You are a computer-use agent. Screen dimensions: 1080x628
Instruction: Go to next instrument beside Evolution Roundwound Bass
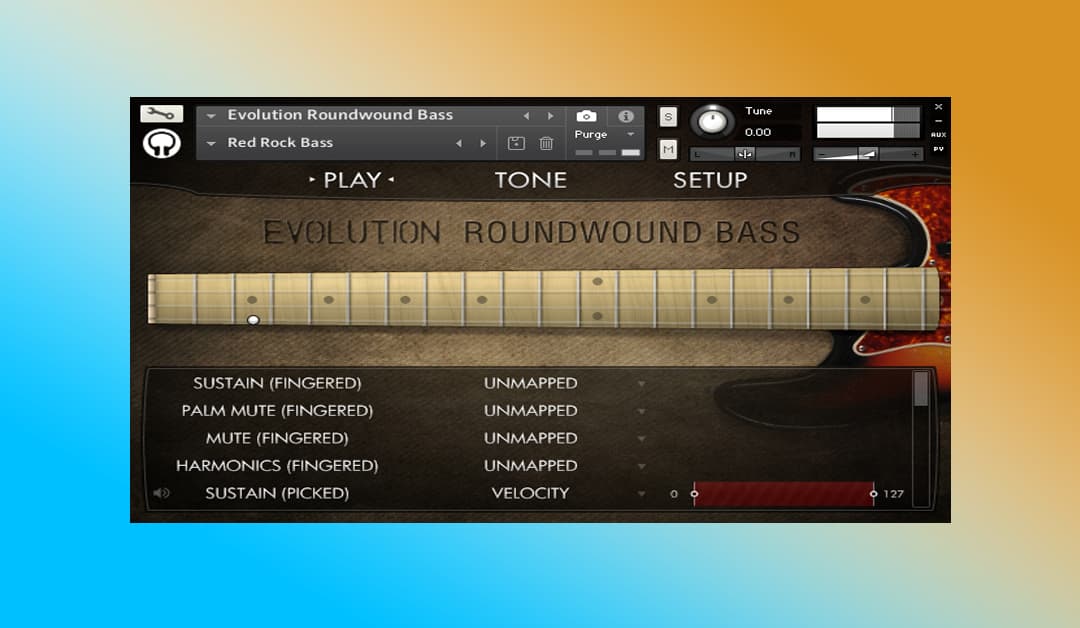tap(550, 116)
